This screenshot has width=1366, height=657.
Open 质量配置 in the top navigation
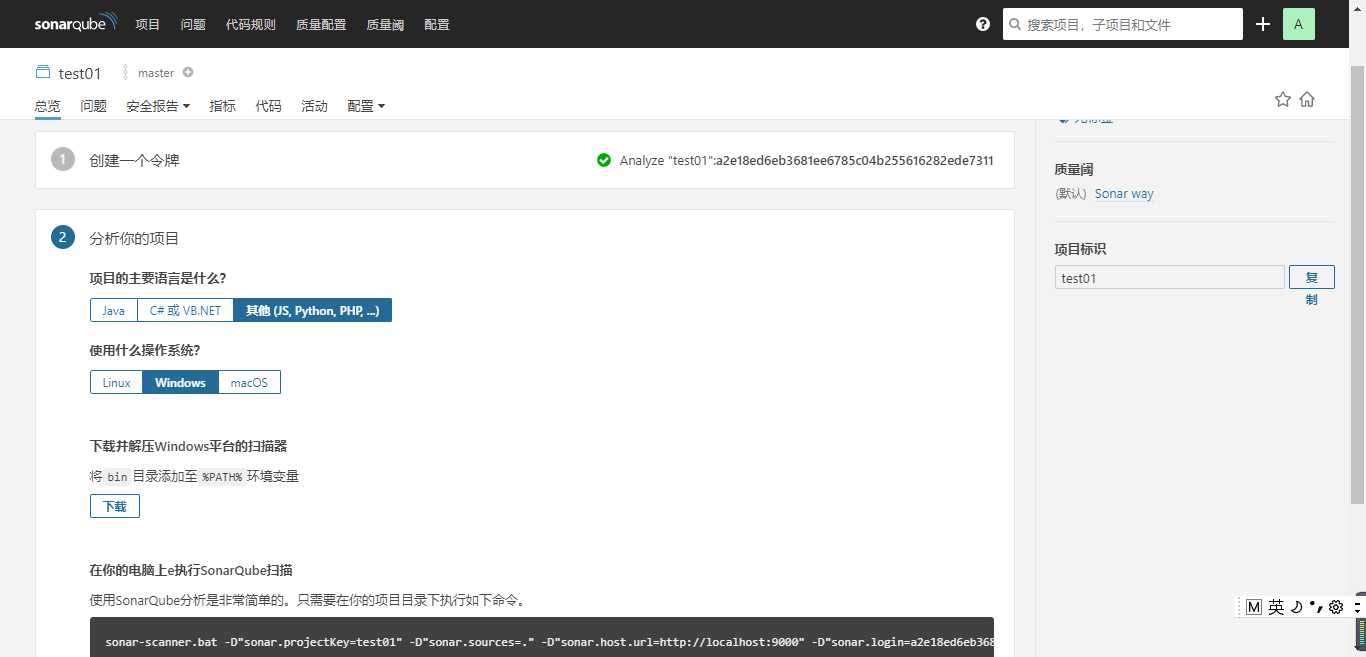(321, 24)
